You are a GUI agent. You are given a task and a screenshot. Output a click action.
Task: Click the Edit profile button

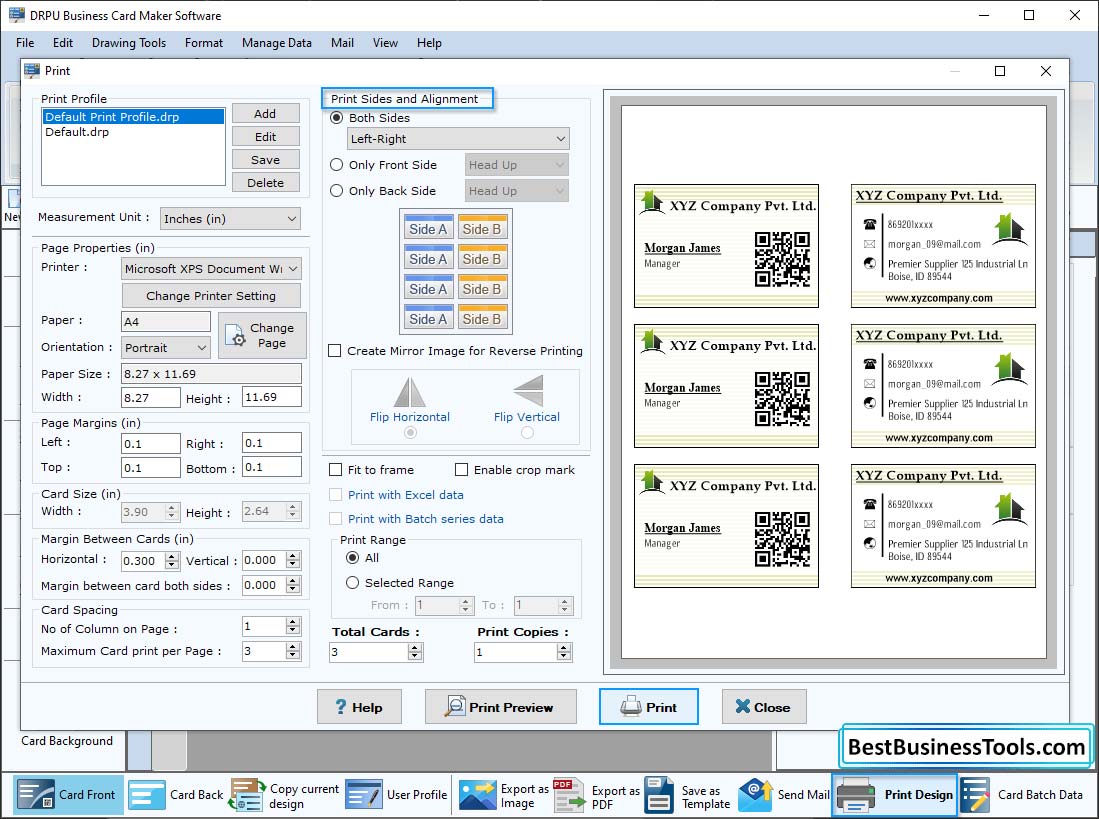(266, 137)
